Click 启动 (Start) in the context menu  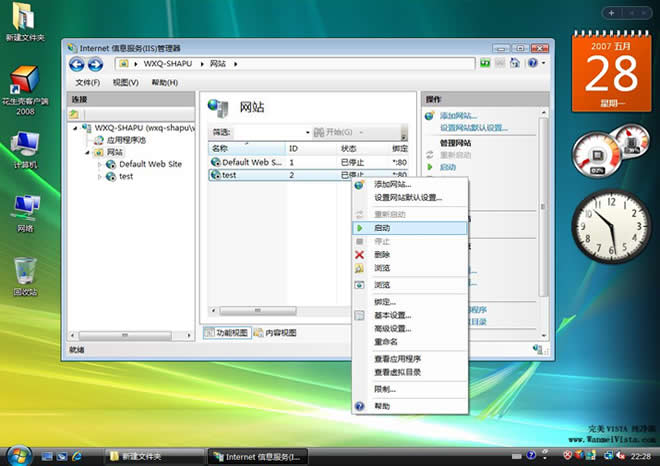click(382, 228)
